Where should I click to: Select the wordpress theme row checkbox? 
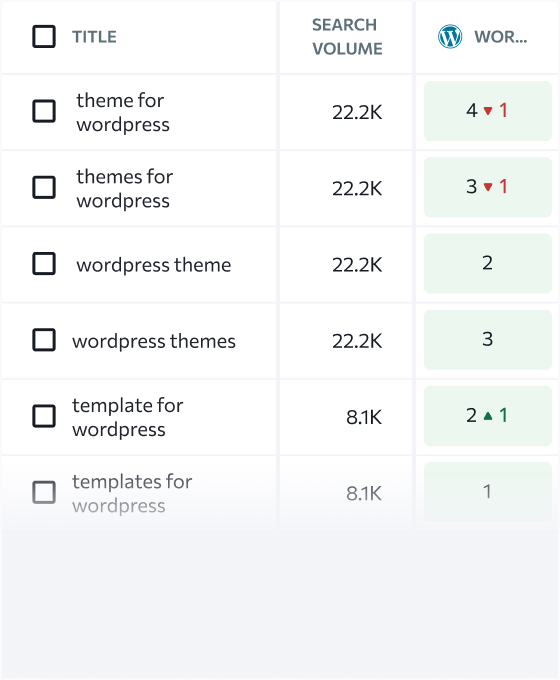tap(44, 264)
